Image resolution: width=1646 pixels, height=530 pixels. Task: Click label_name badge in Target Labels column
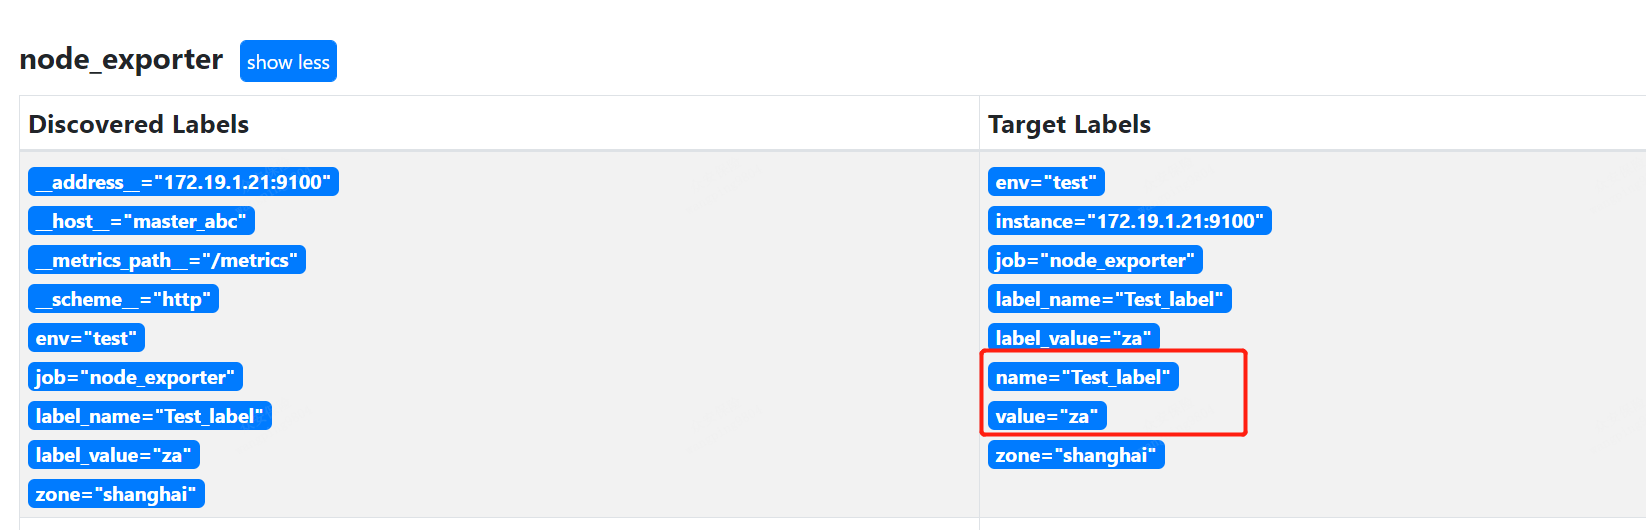point(1109,299)
